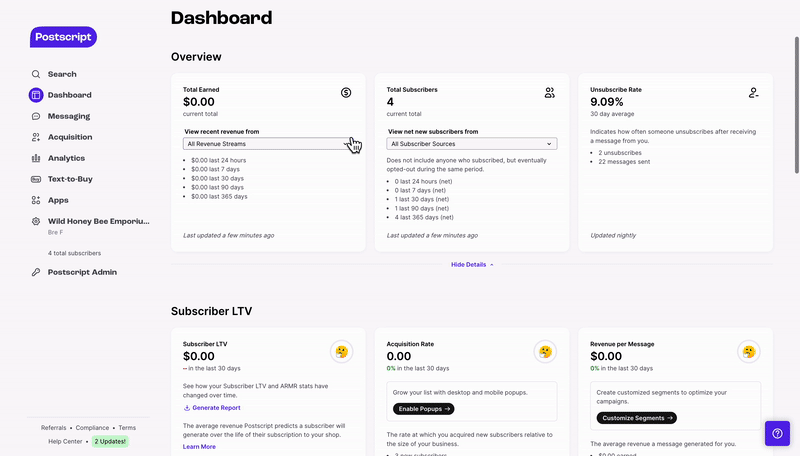The width and height of the screenshot is (800, 456).
Task: Open the All Subscriber Sources dropdown
Action: [x=472, y=144]
